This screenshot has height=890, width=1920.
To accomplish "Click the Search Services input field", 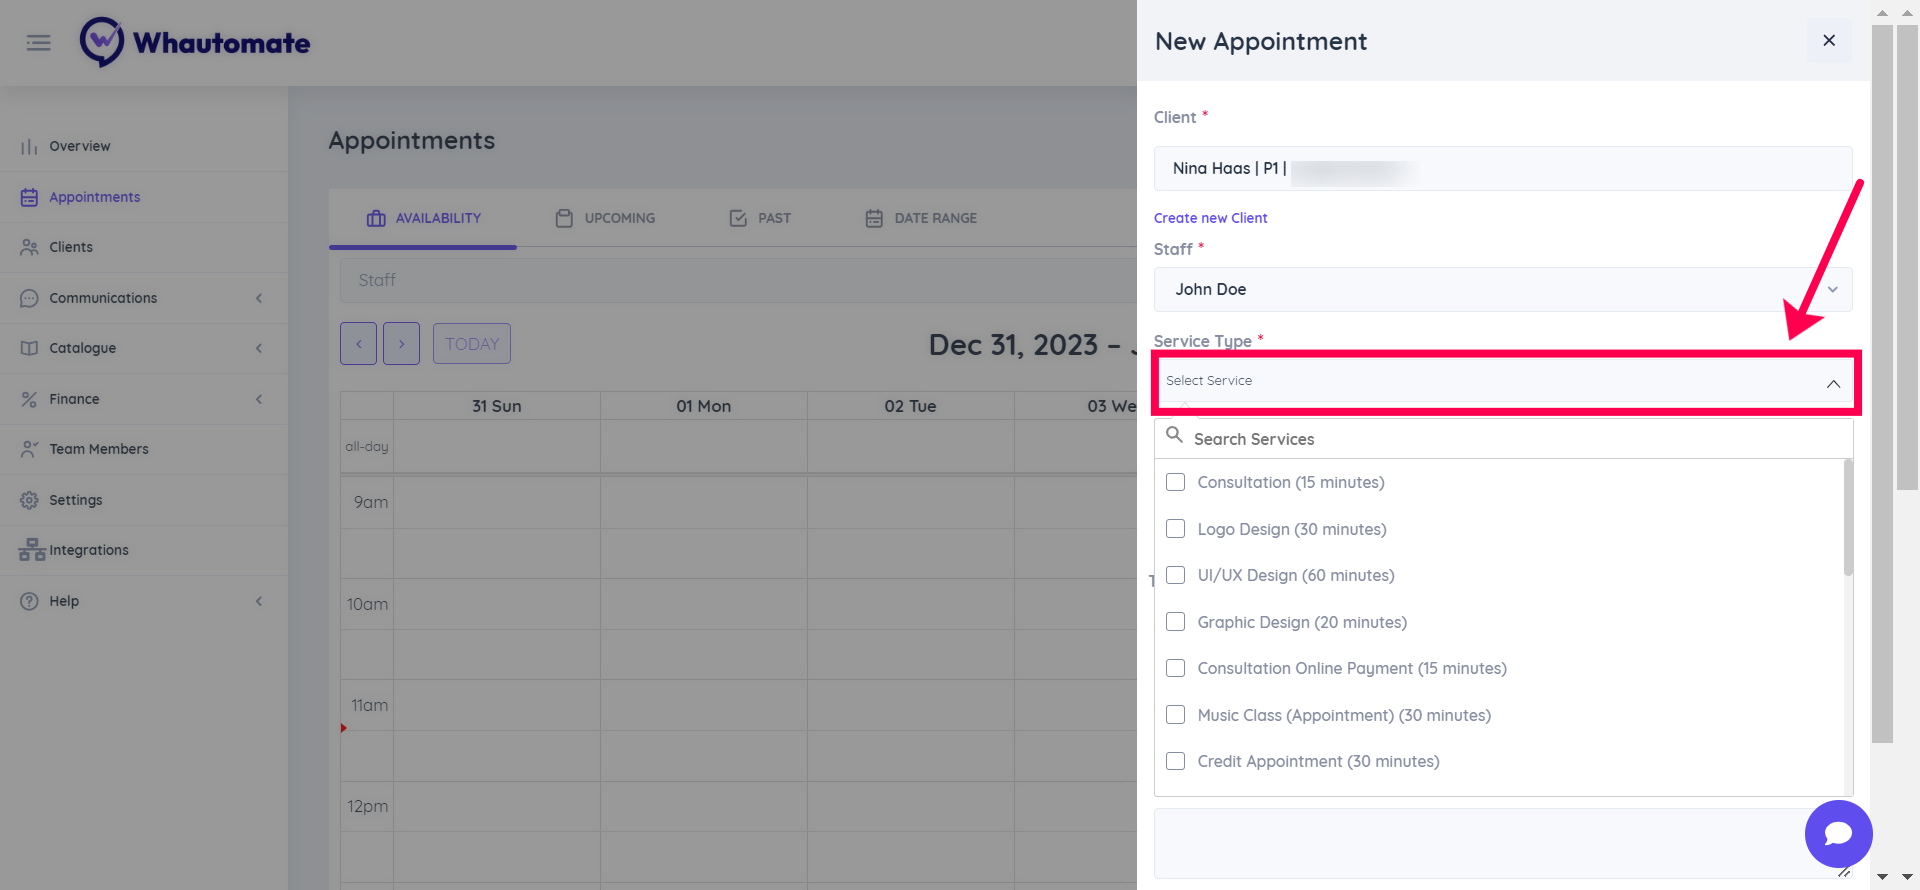I will (1510, 439).
